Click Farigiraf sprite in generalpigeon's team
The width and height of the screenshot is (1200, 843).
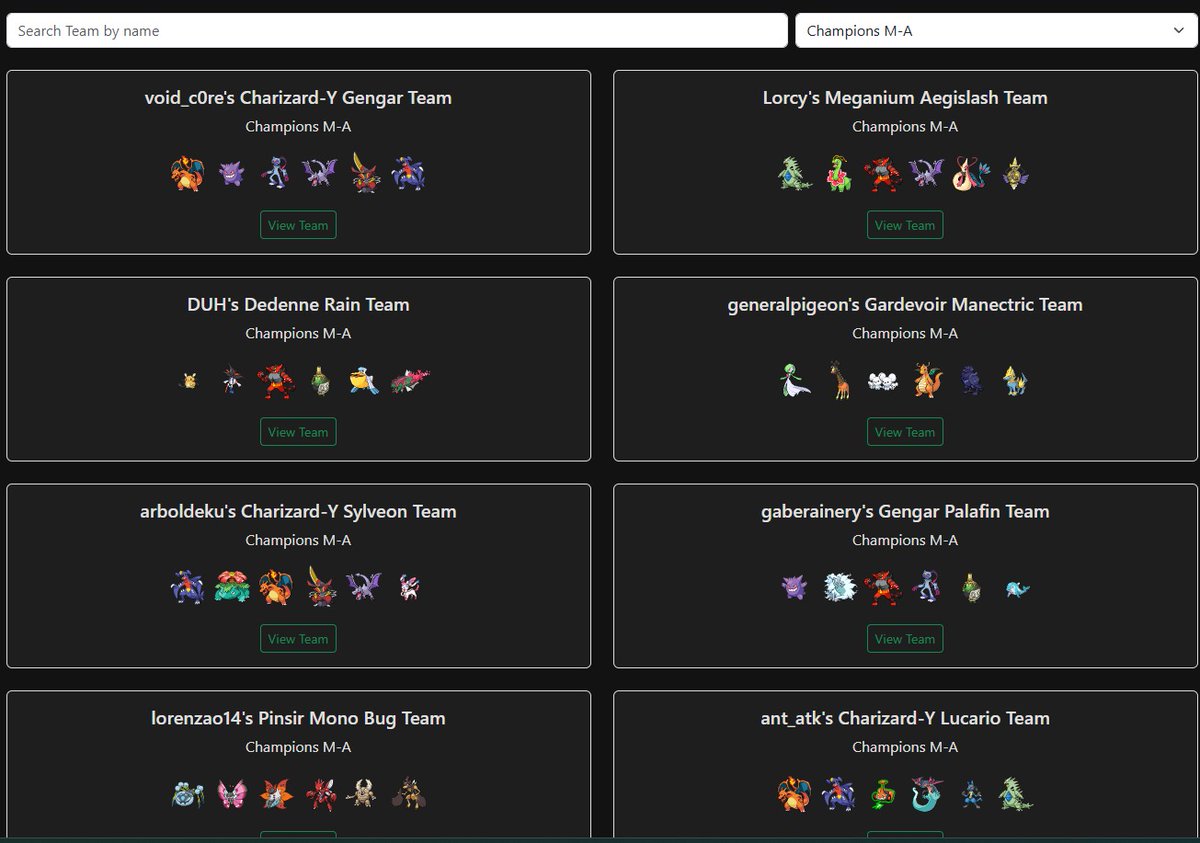[839, 380]
